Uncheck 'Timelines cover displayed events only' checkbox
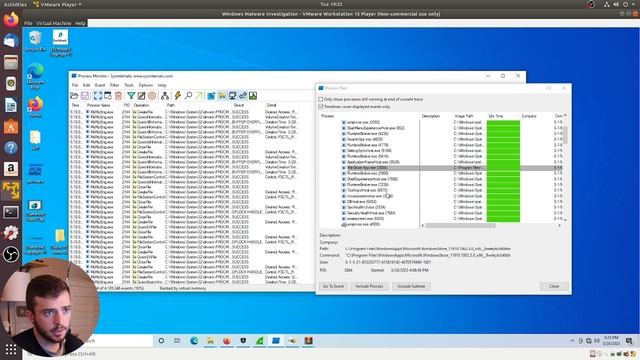 321,107
